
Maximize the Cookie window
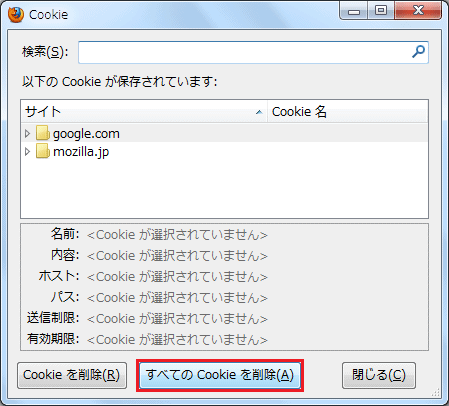[x=381, y=11]
